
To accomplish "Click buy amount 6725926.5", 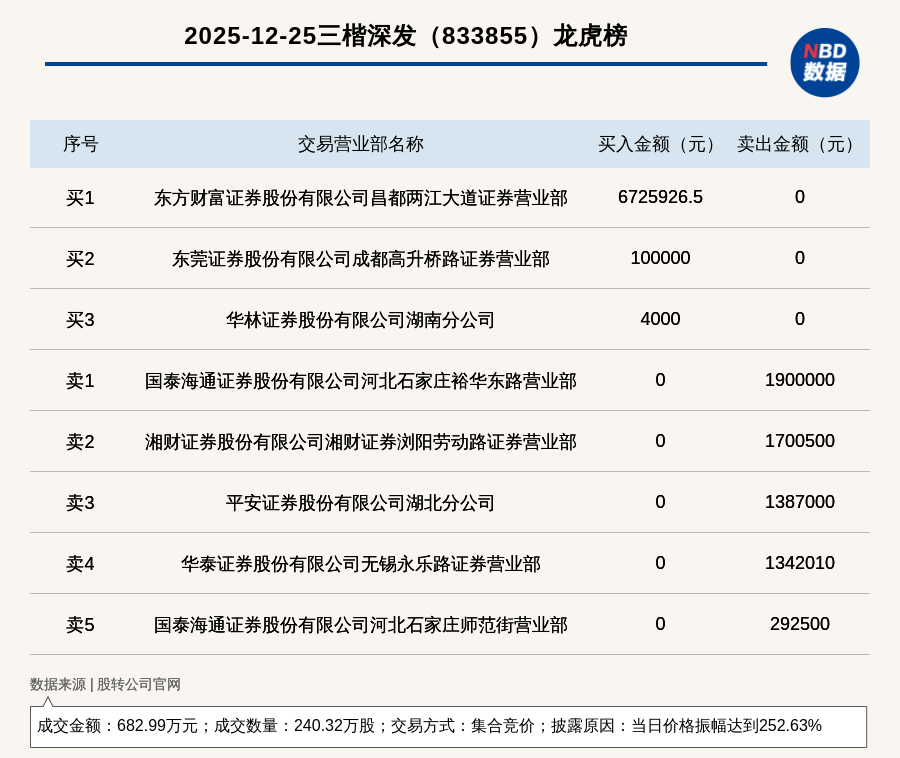I will 660,197.
